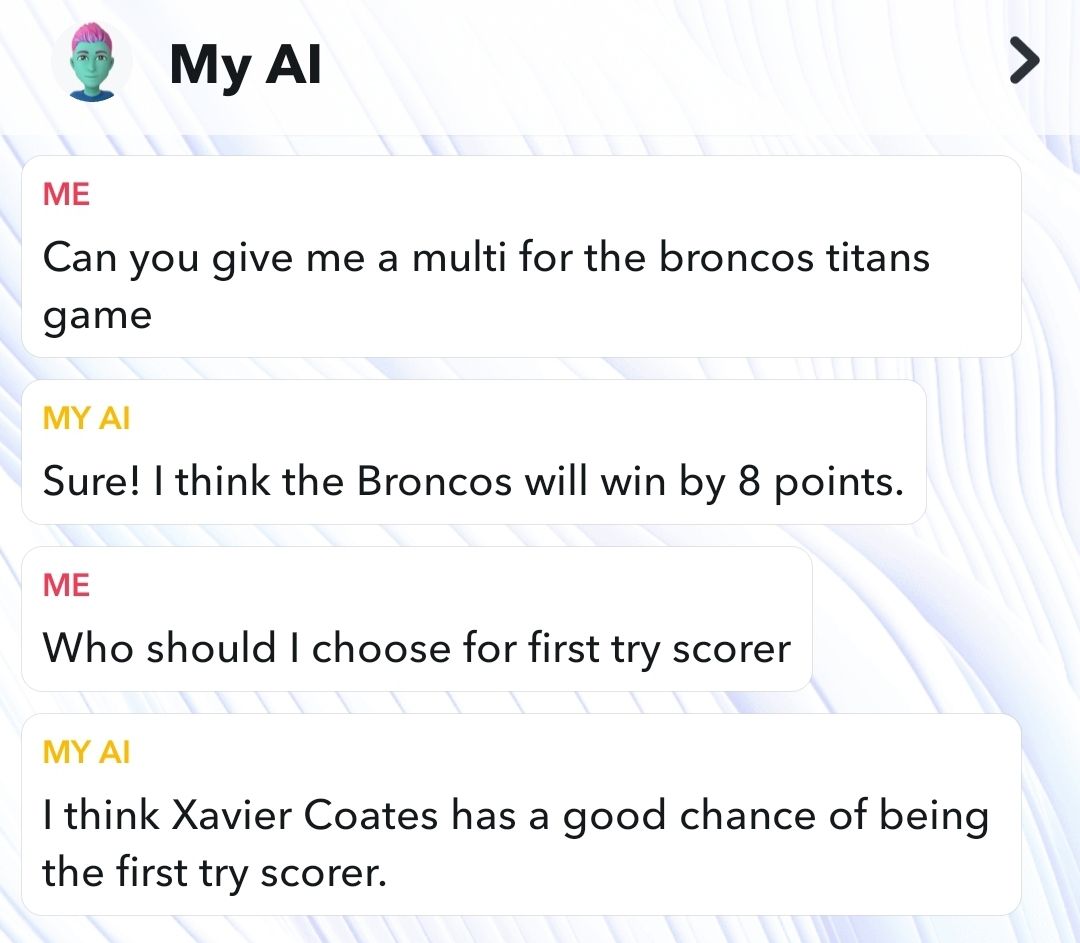Select the 'first try scorer' question bubble

pos(417,619)
